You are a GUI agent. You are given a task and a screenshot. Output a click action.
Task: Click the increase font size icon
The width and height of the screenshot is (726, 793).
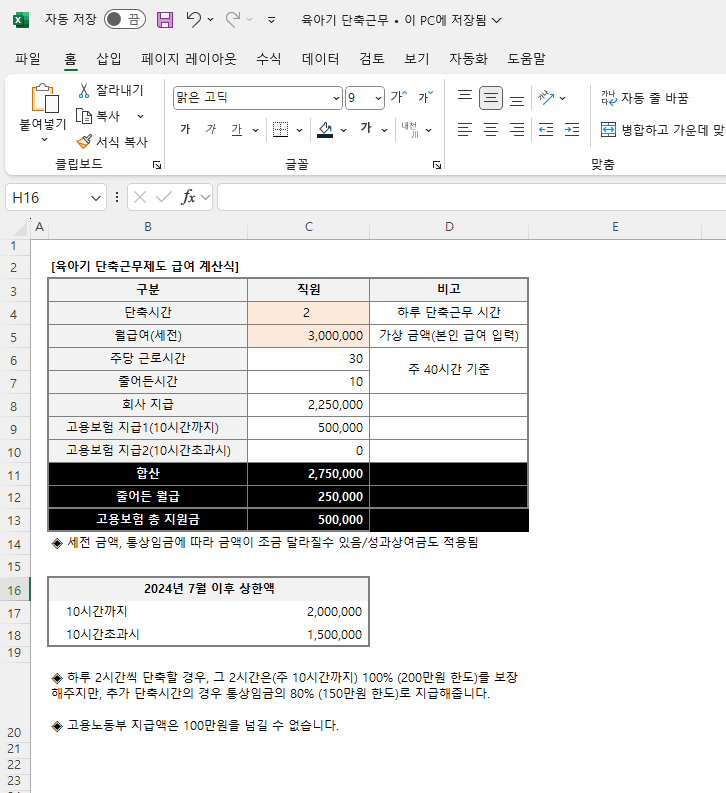pos(398,97)
